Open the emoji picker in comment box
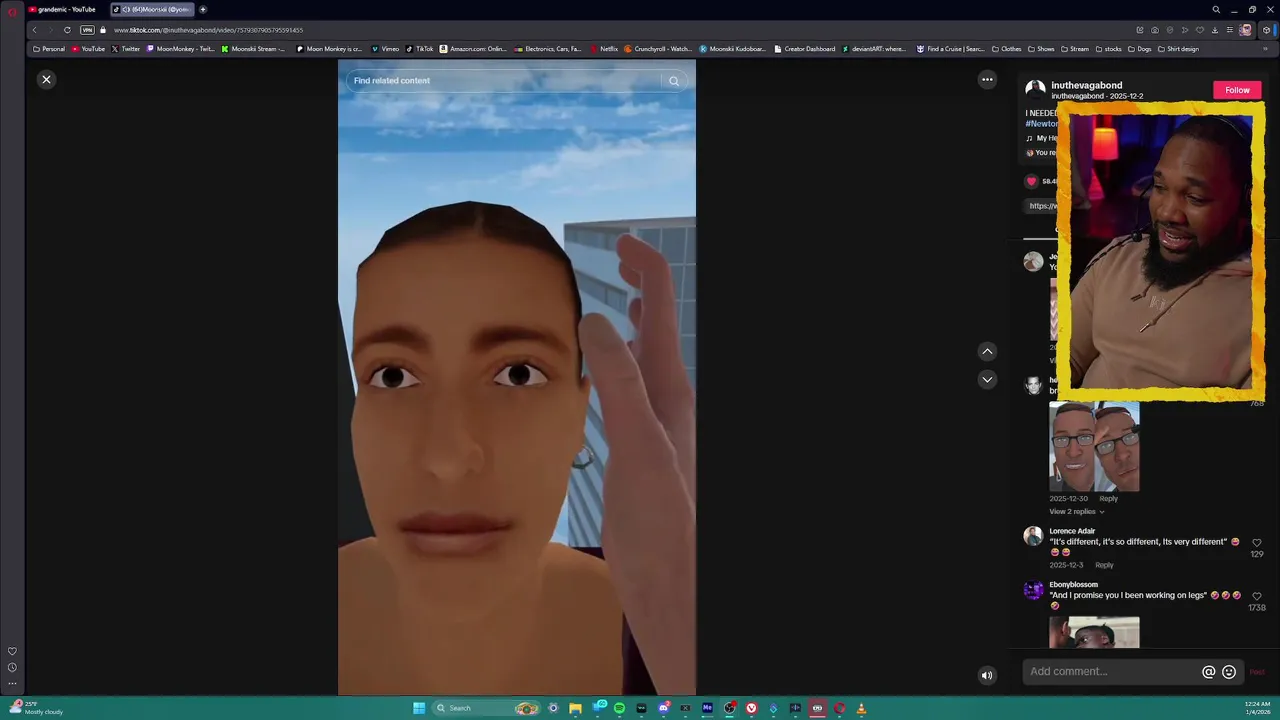This screenshot has width=1280, height=720. point(1229,672)
